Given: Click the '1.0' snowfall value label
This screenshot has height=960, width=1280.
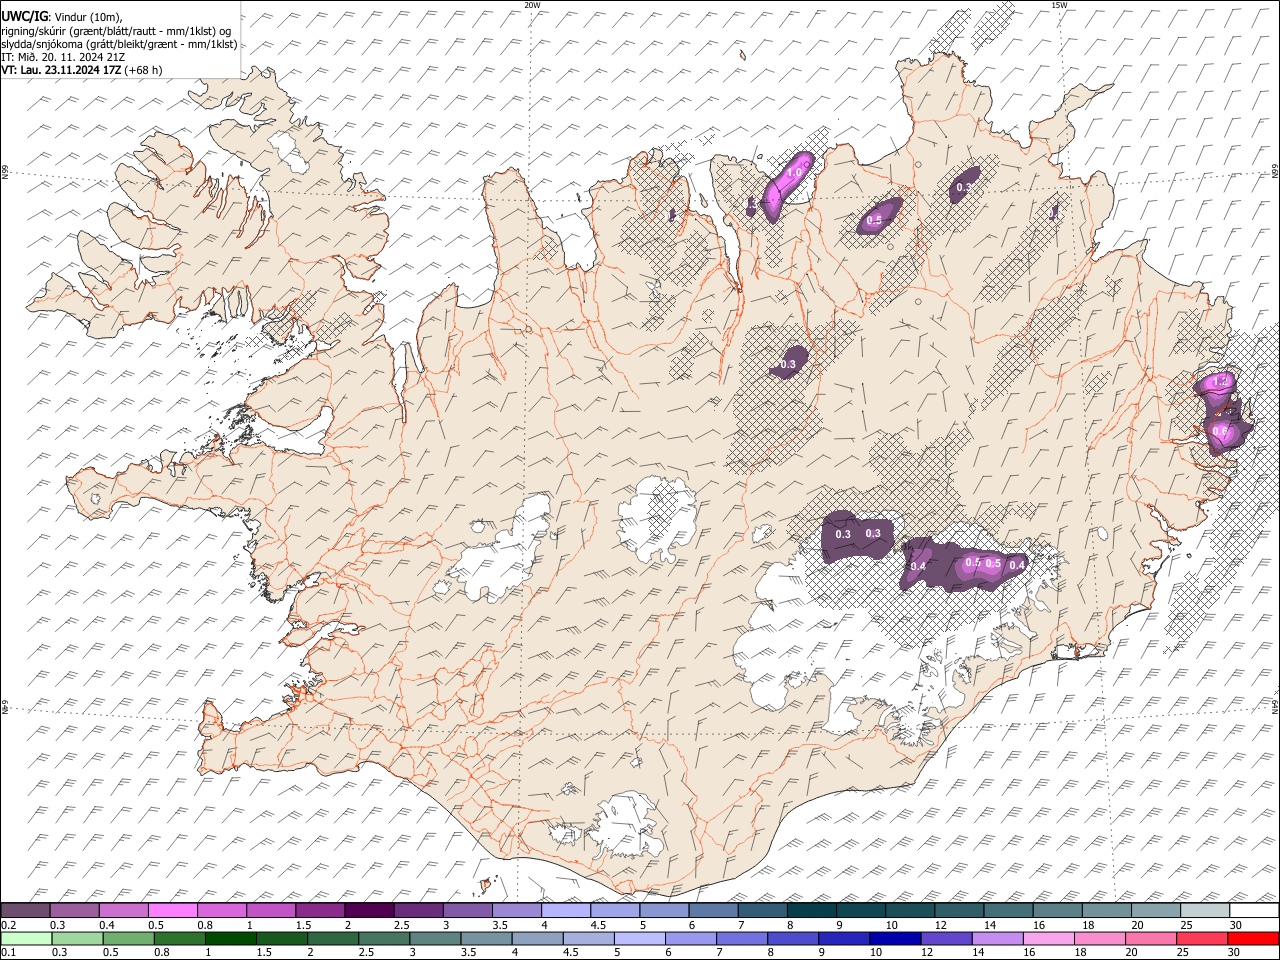Looking at the screenshot, I should pyautogui.click(x=795, y=173).
